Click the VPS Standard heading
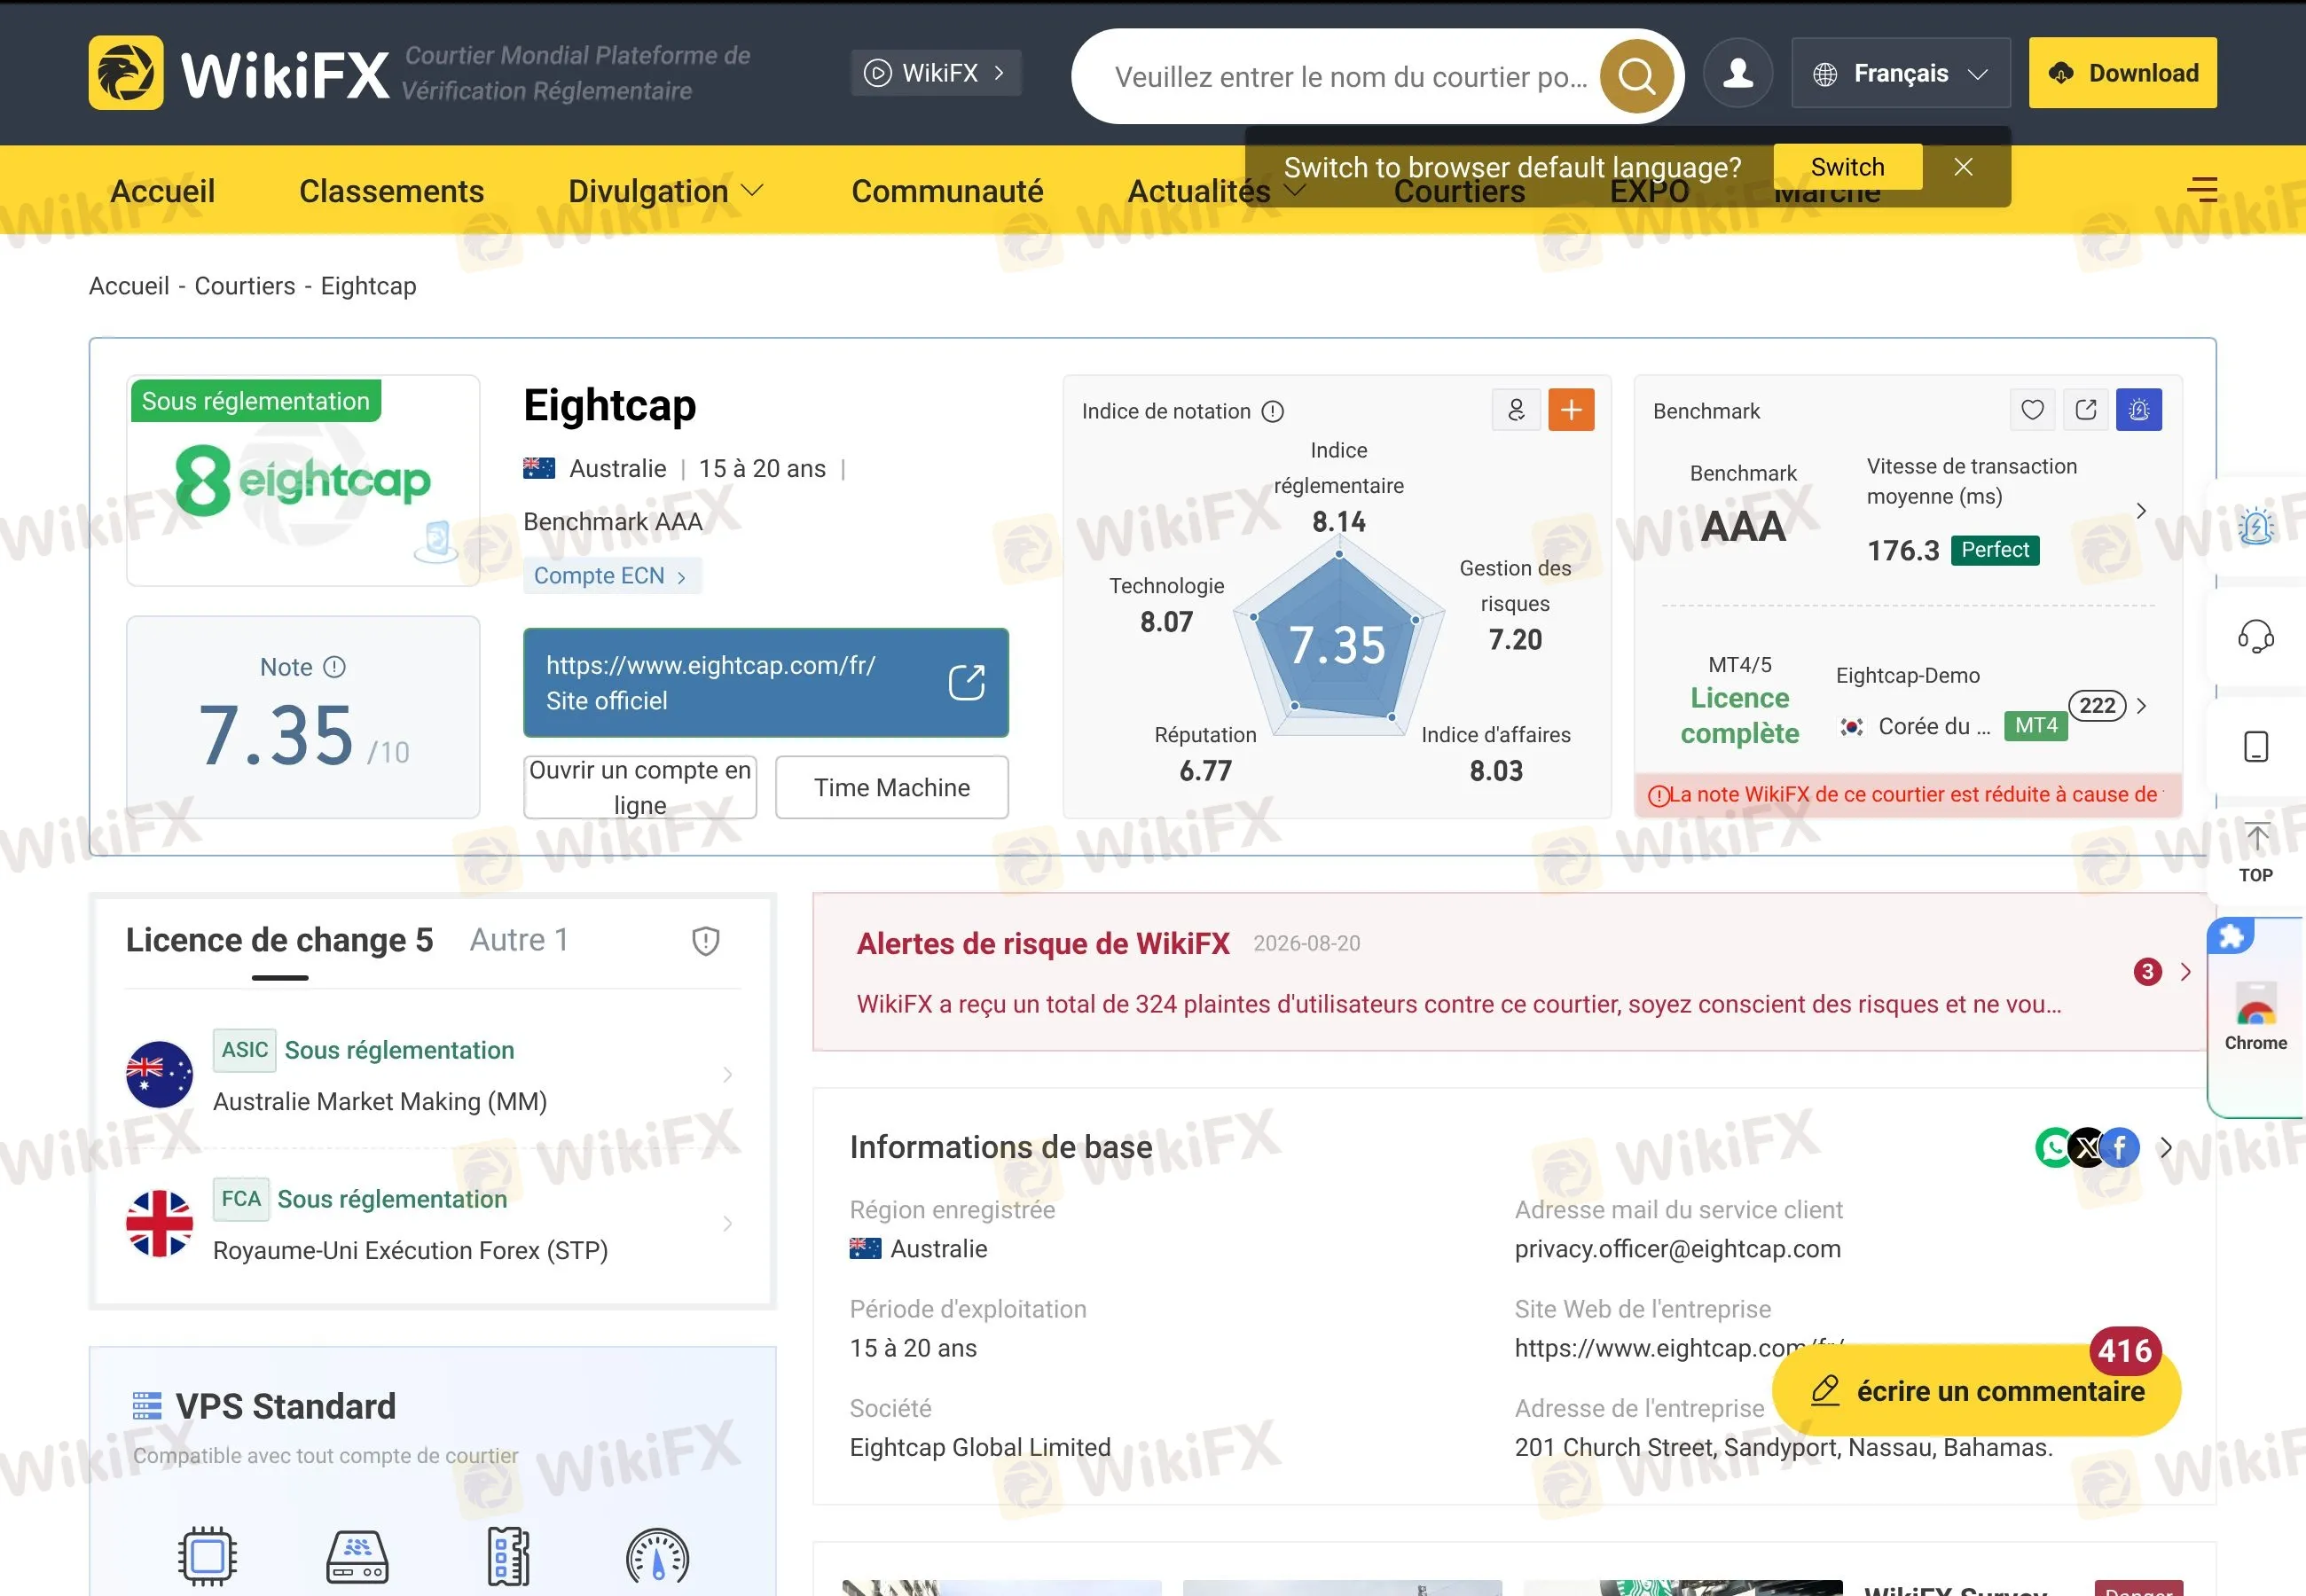This screenshot has width=2306, height=1596. pos(286,1407)
